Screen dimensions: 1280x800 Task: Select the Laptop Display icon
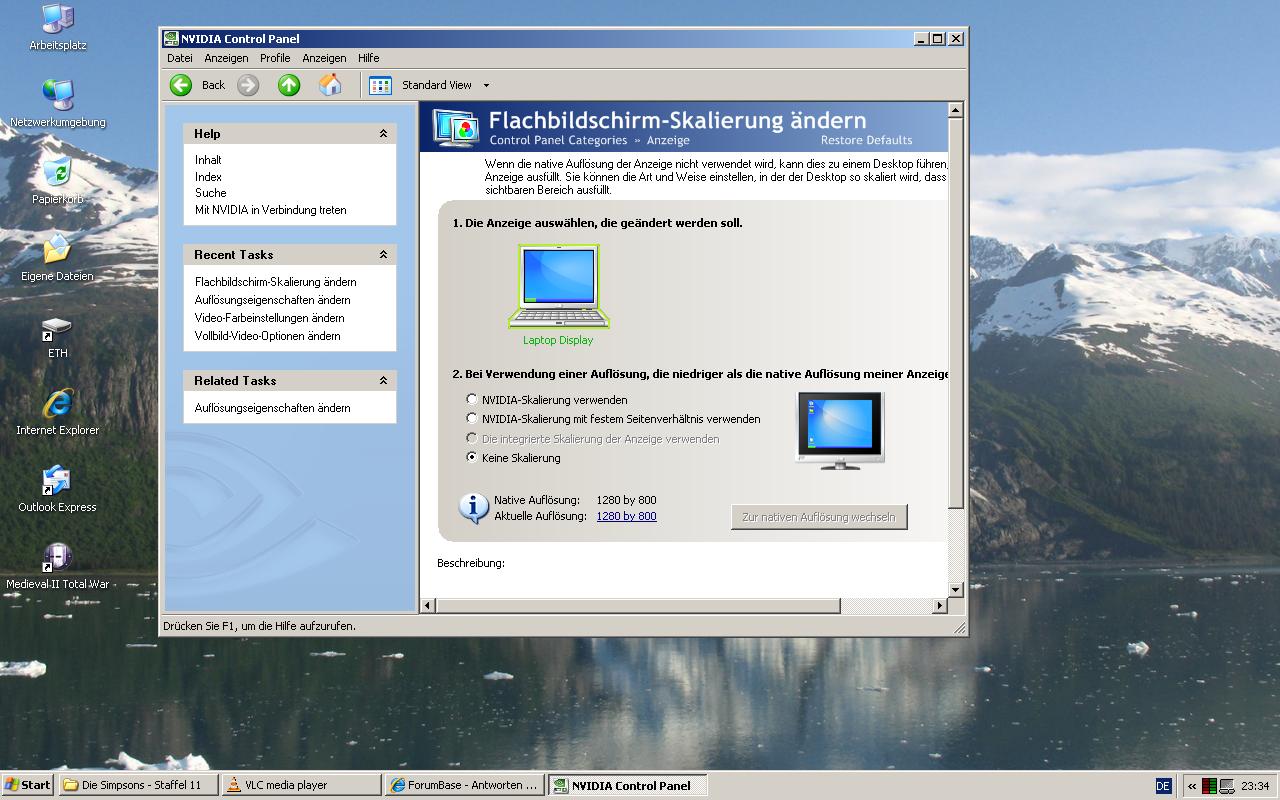pyautogui.click(x=558, y=287)
